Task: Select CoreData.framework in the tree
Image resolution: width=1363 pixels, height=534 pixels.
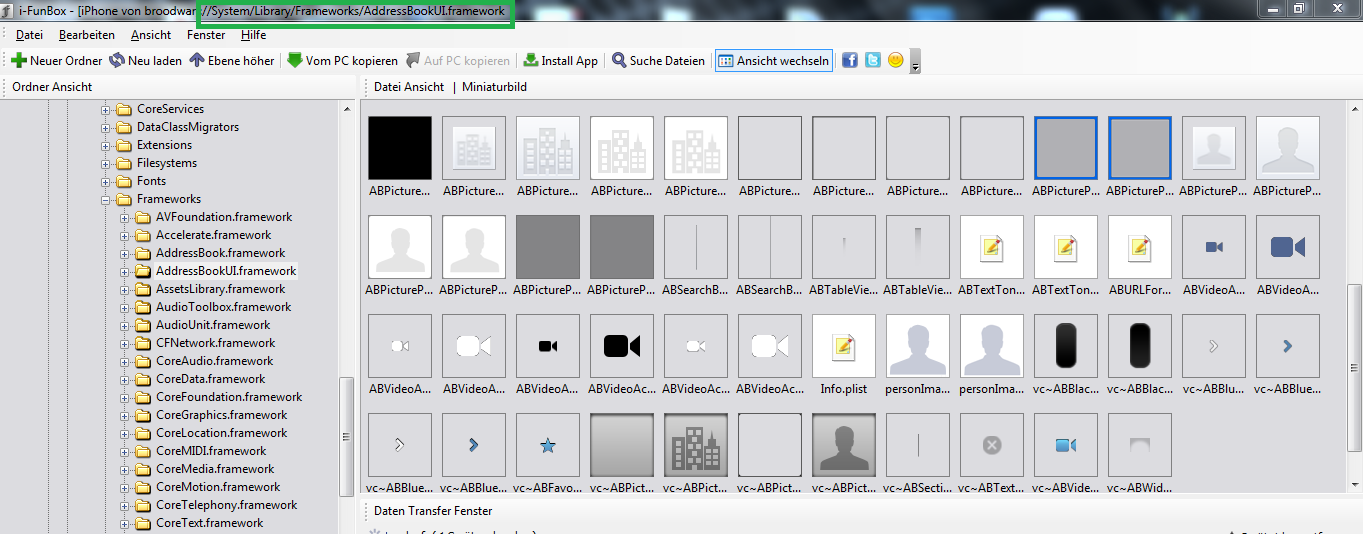Action: click(x=210, y=379)
